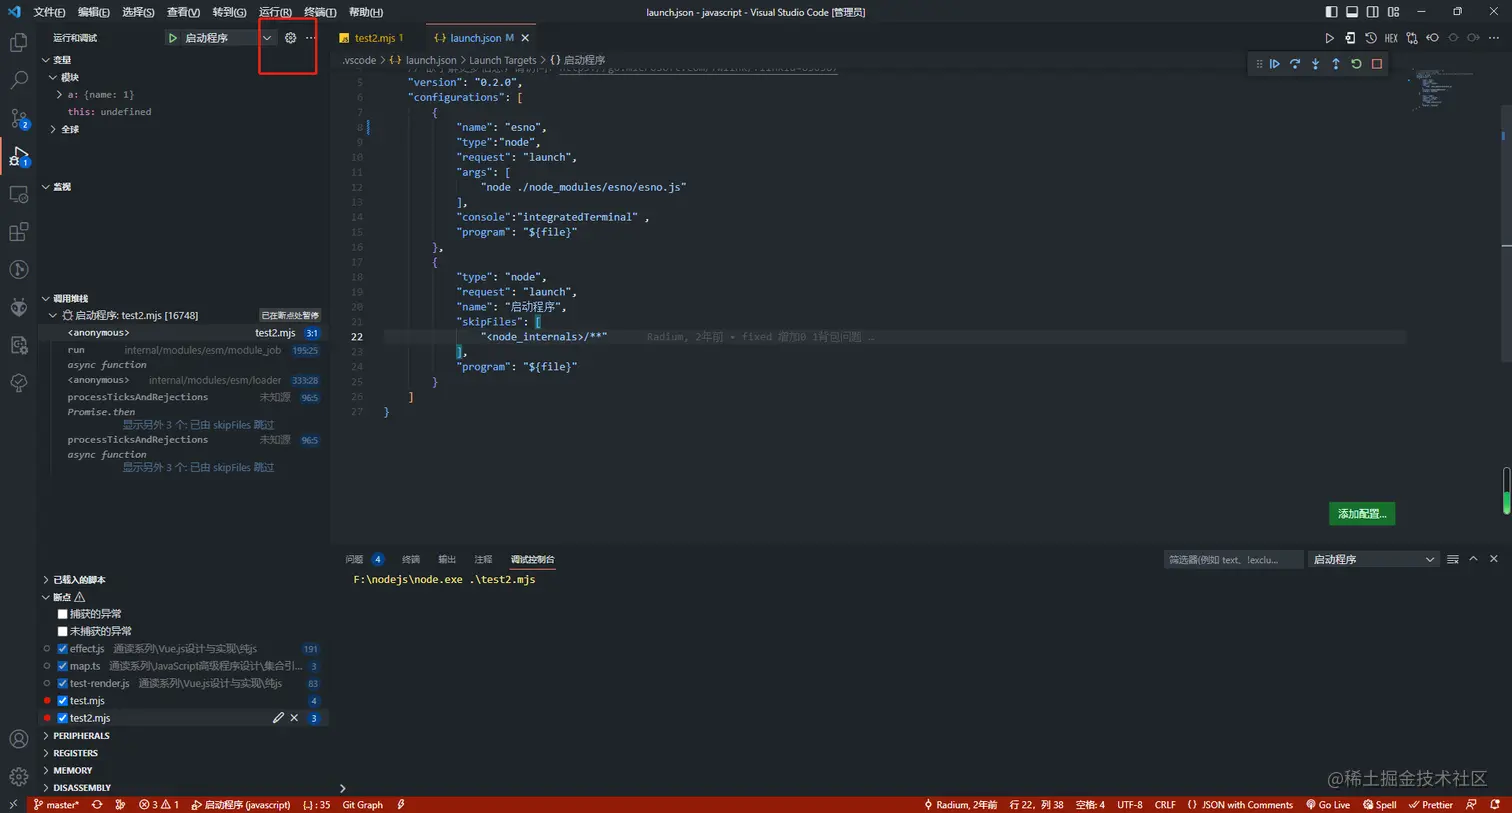
Task: Close the launch.json editor tab
Action: coord(525,38)
